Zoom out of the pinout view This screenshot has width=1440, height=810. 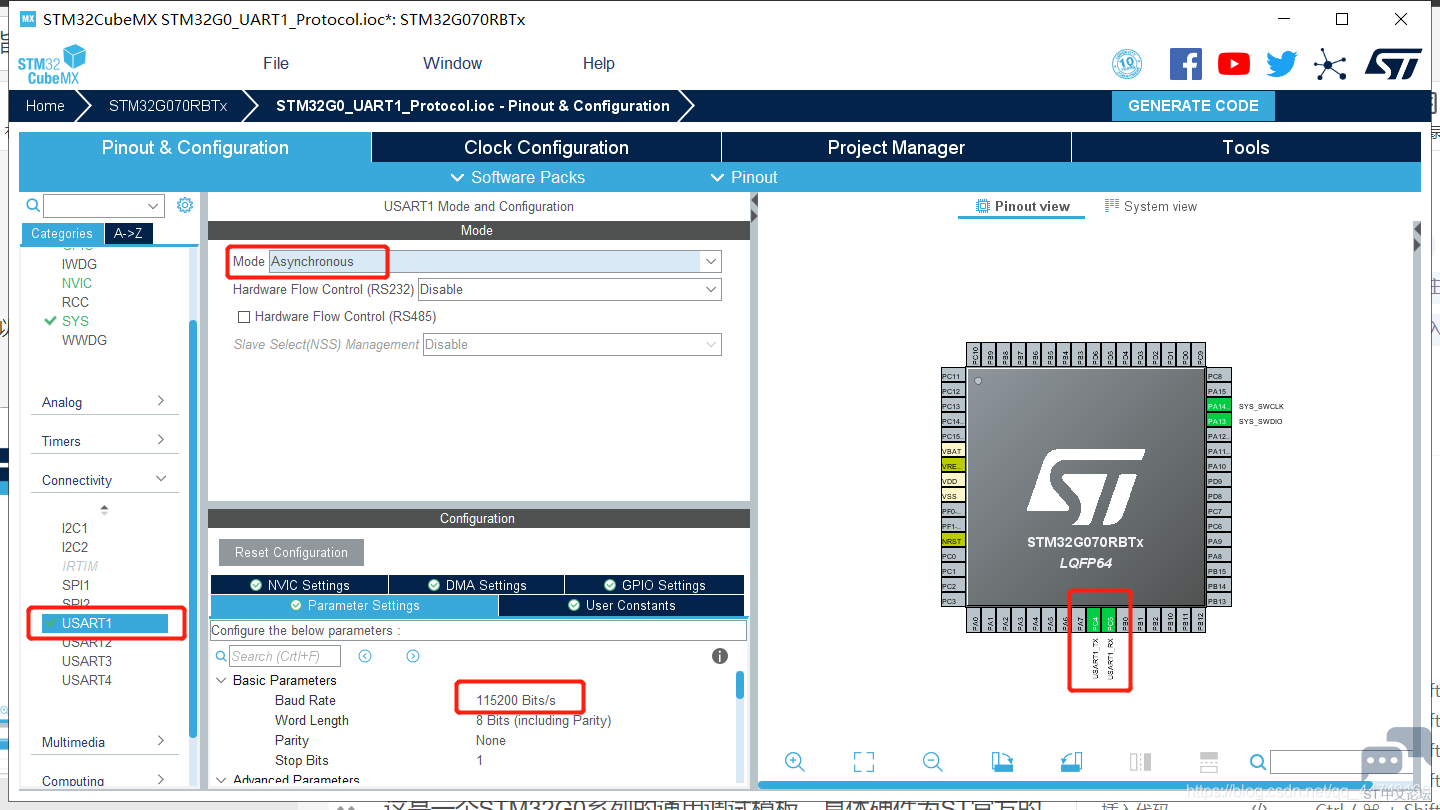tap(933, 762)
